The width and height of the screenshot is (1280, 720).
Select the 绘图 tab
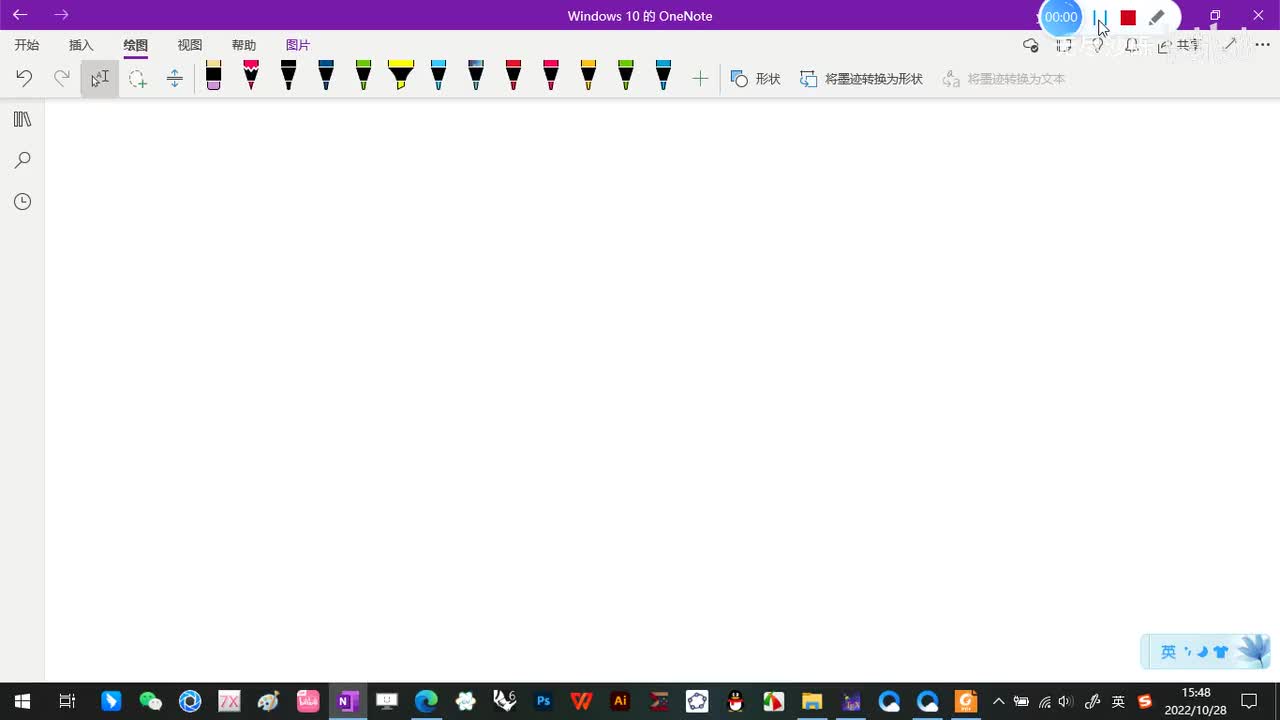pyautogui.click(x=136, y=45)
